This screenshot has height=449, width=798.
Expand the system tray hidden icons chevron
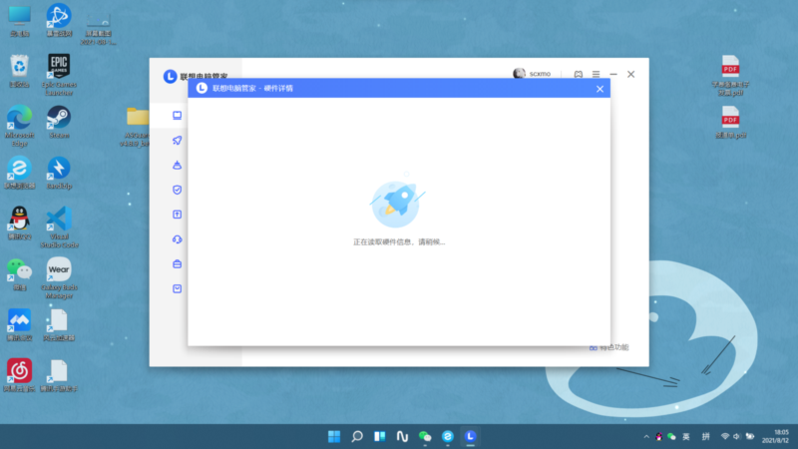pos(646,437)
